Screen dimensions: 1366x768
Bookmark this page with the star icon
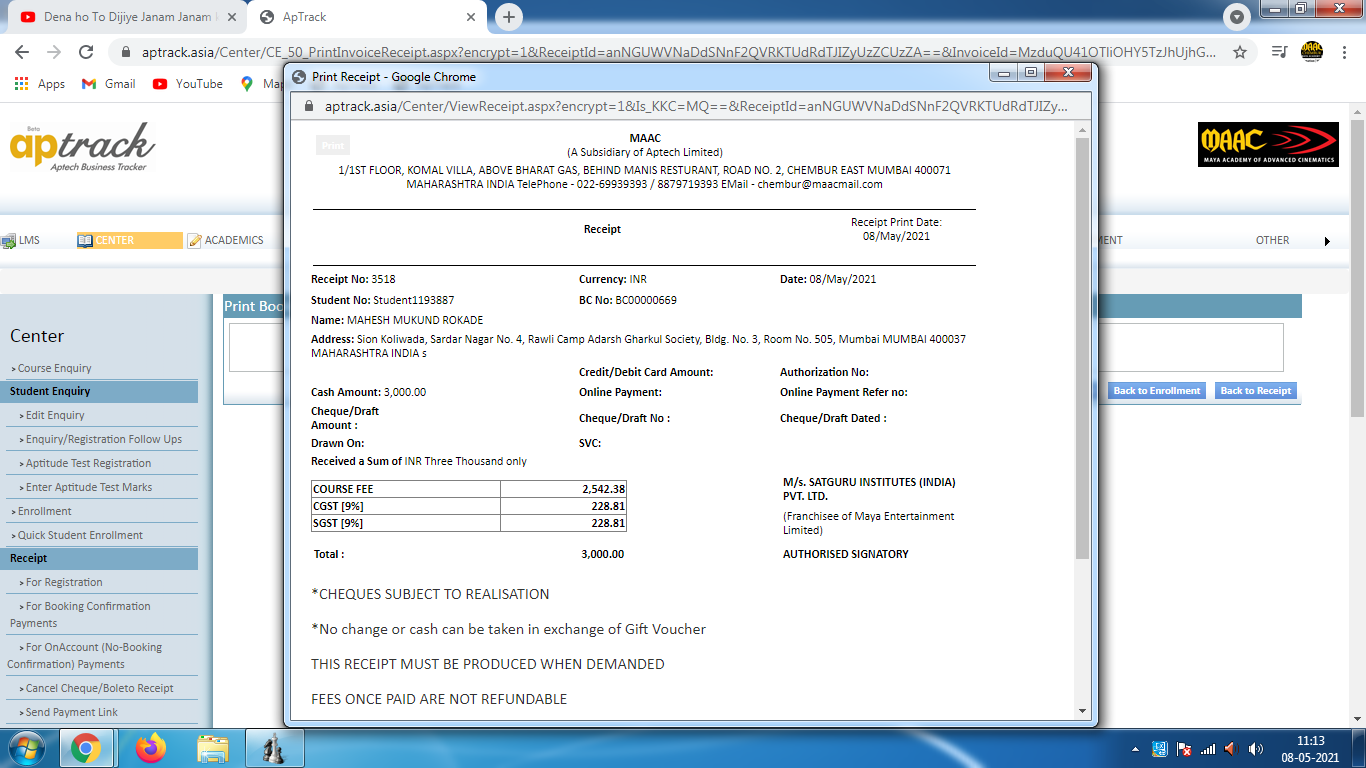tap(1240, 52)
